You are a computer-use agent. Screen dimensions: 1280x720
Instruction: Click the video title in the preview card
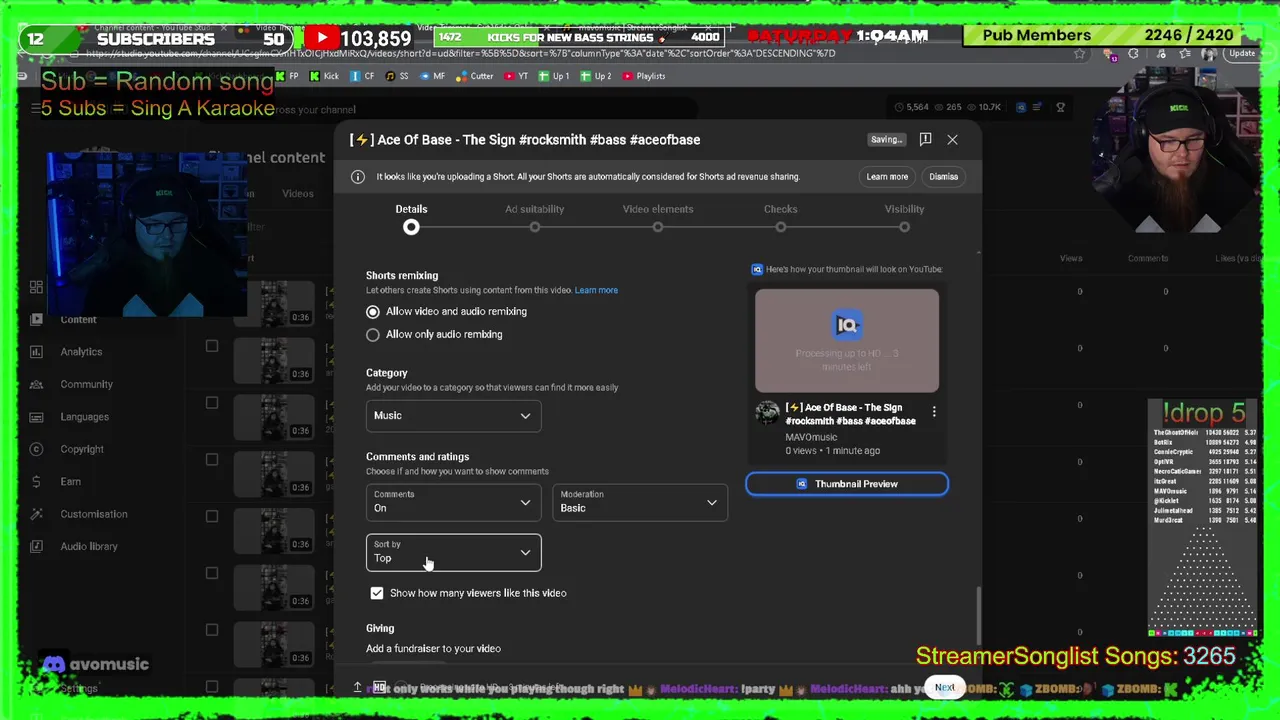point(850,414)
